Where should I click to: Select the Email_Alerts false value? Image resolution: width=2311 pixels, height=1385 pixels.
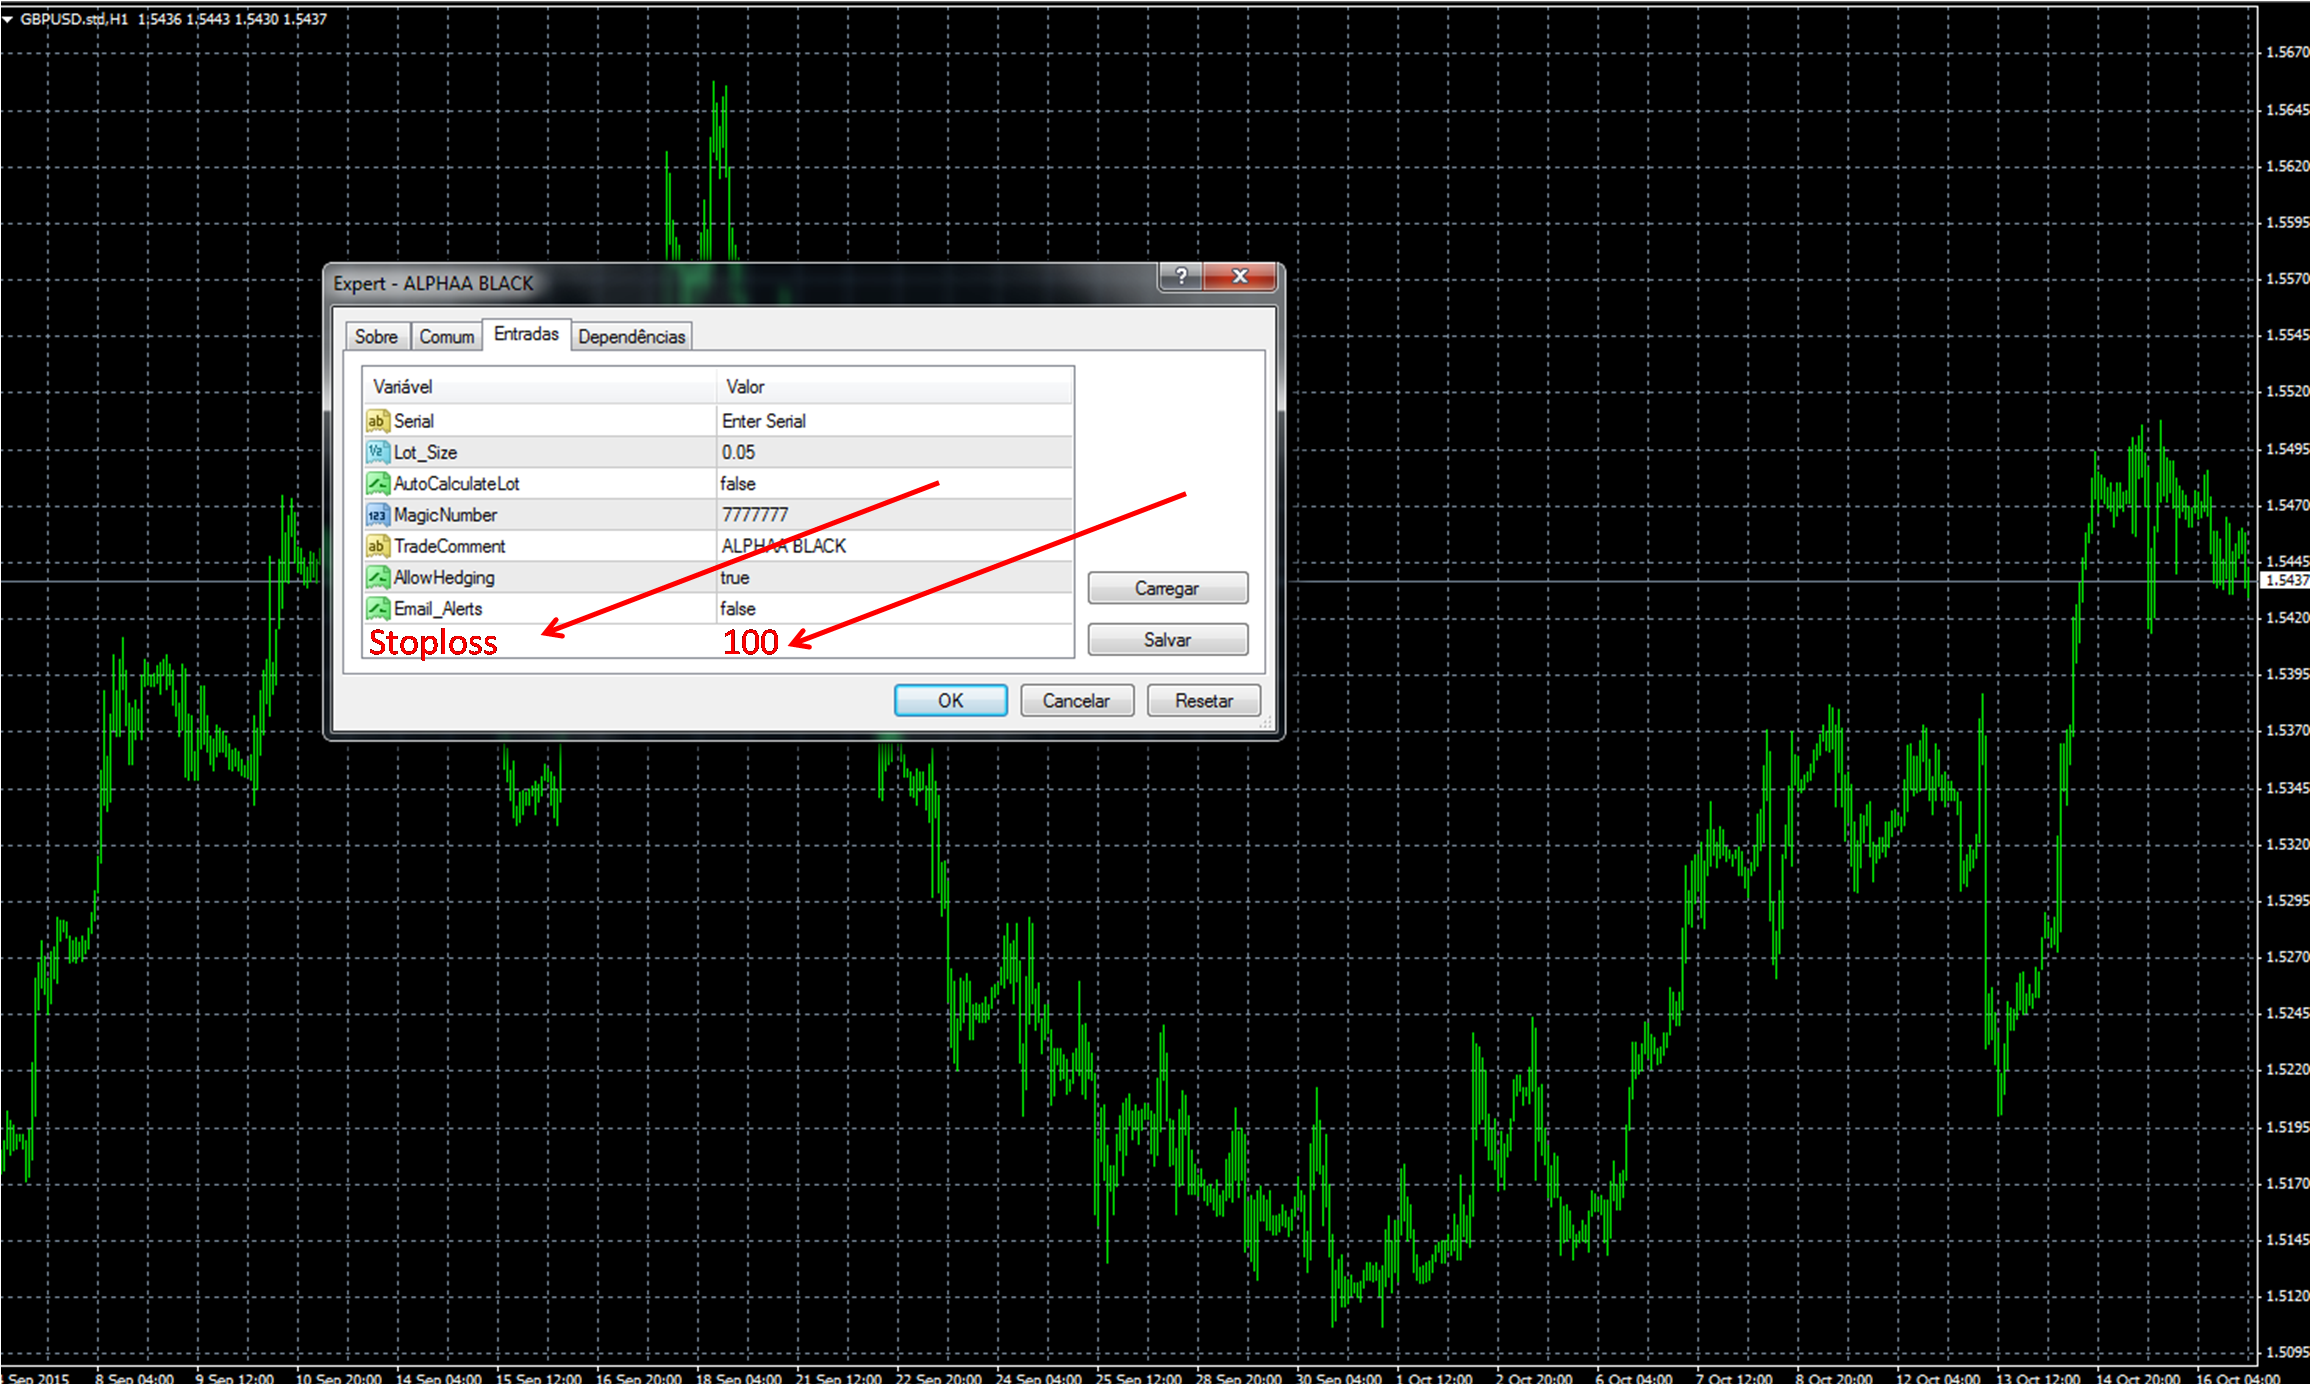(738, 608)
